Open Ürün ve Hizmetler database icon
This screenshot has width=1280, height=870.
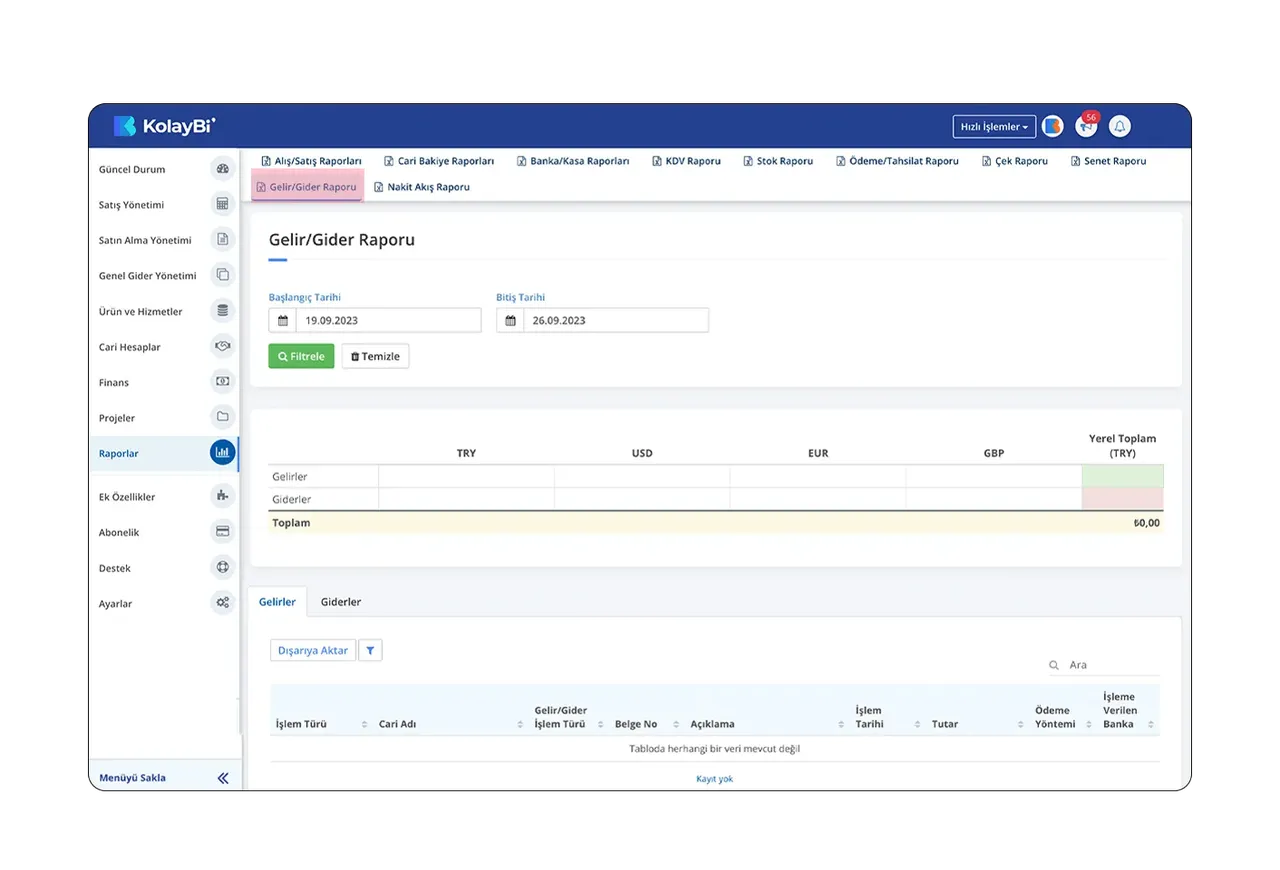pos(222,311)
